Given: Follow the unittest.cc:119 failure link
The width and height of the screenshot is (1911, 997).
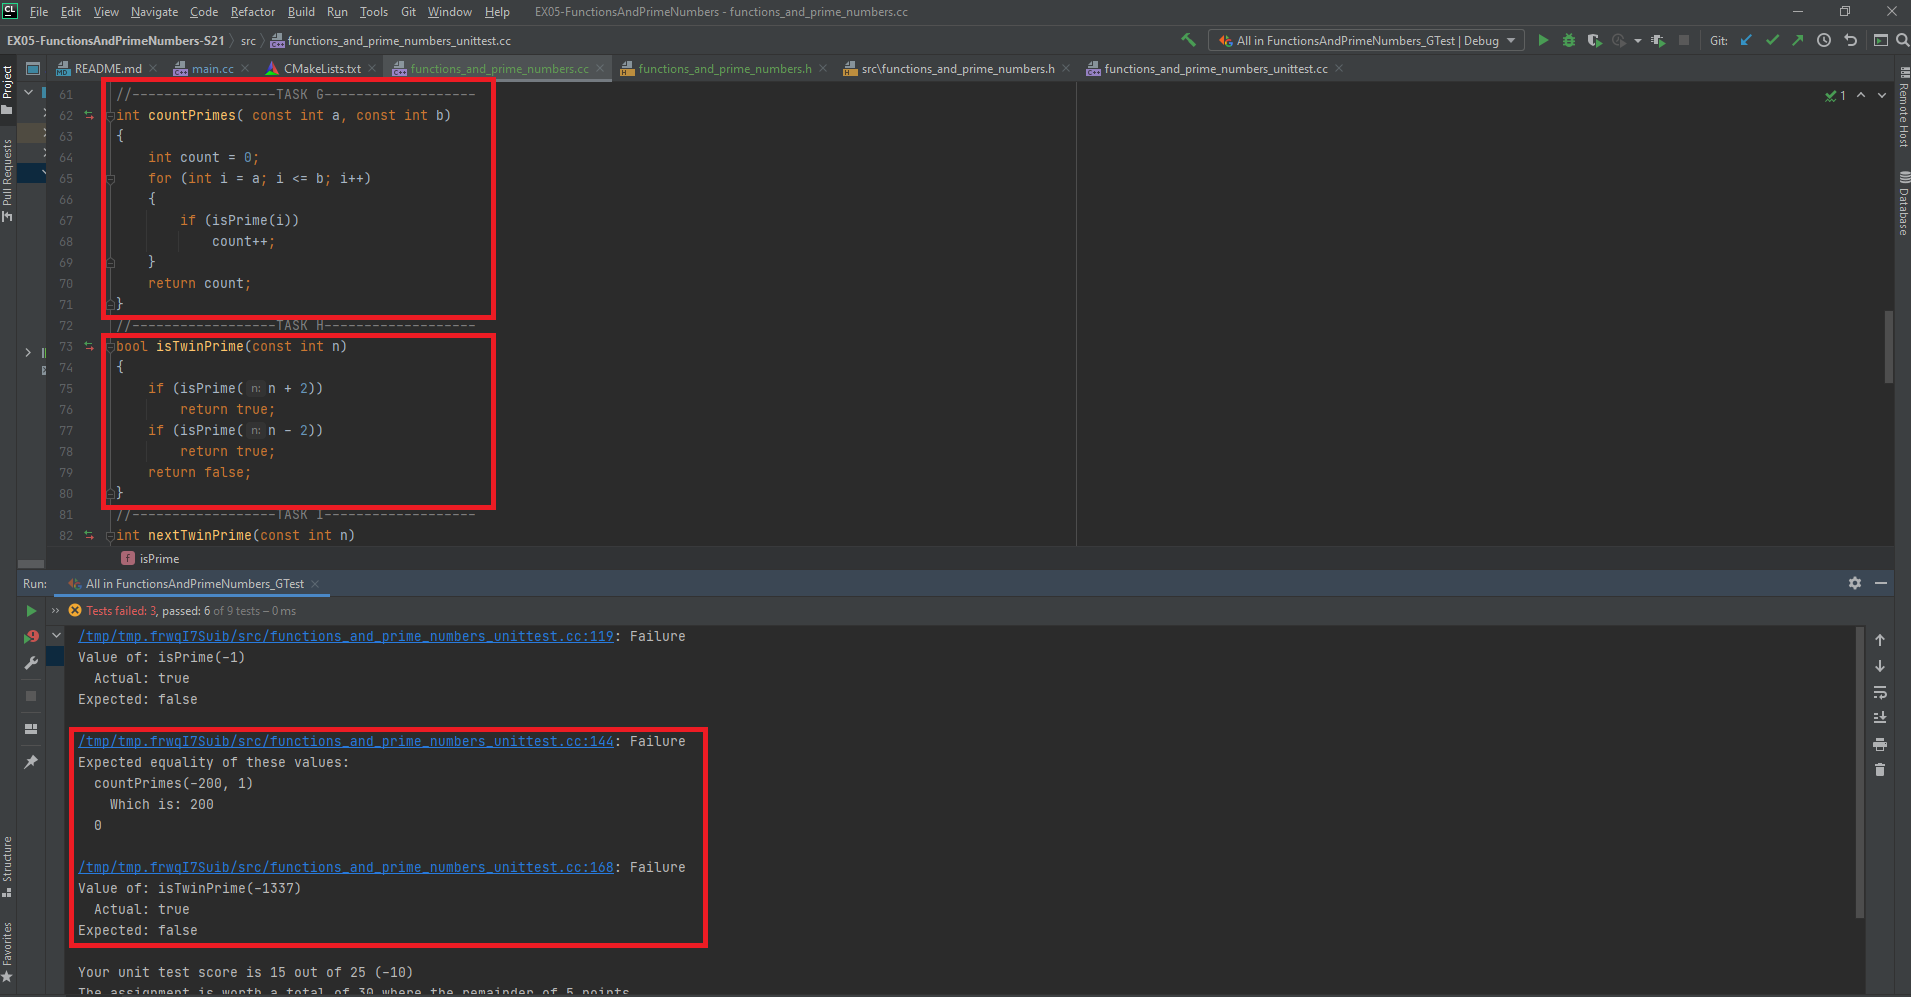Looking at the screenshot, I should [346, 636].
